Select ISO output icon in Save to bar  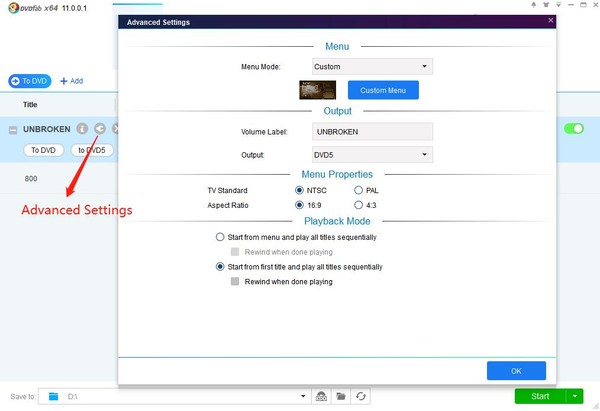[x=321, y=396]
